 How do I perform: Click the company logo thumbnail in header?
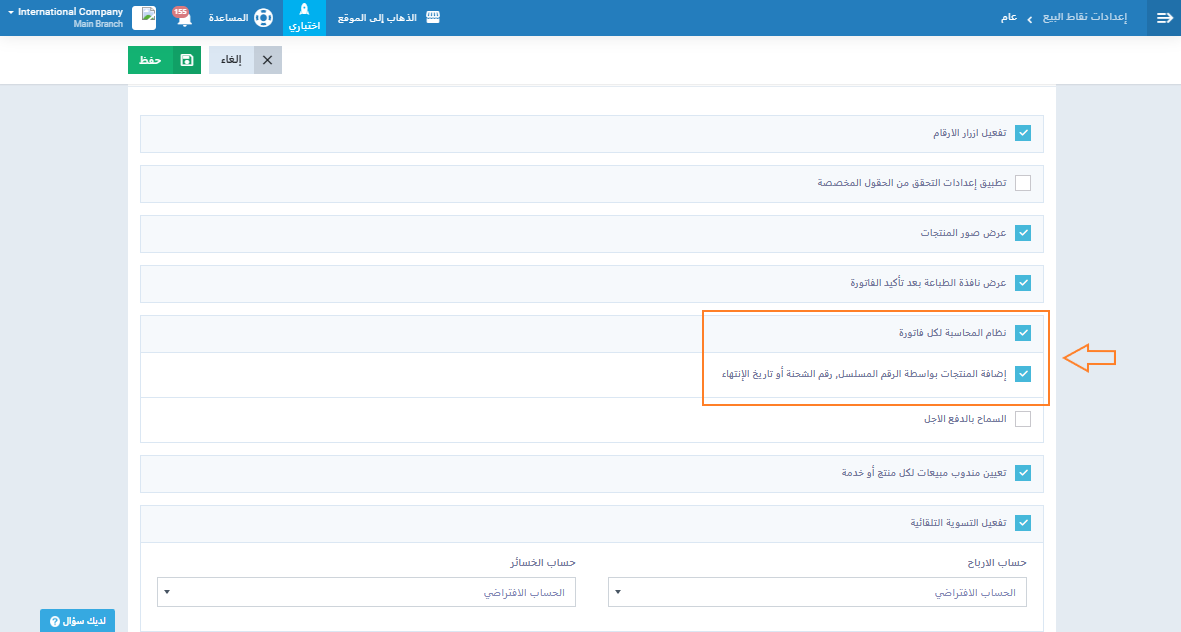coord(145,18)
